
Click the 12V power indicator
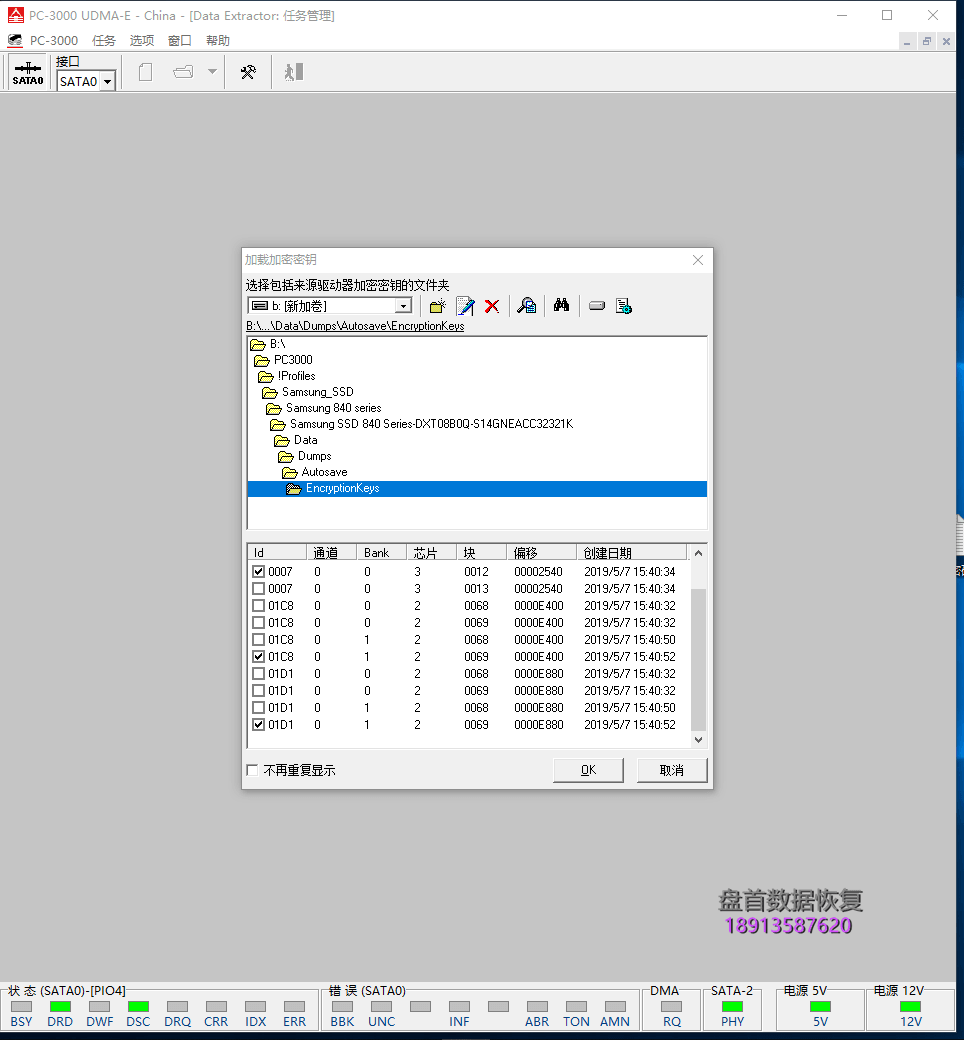910,1006
